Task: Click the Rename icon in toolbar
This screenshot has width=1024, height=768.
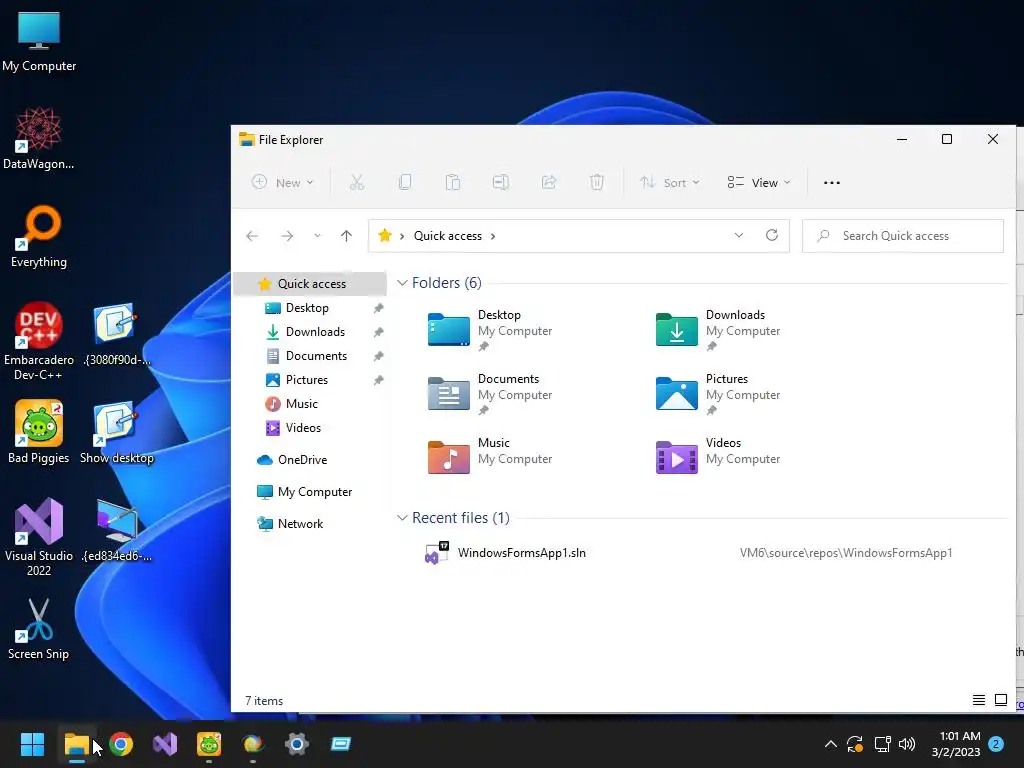Action: 501,182
